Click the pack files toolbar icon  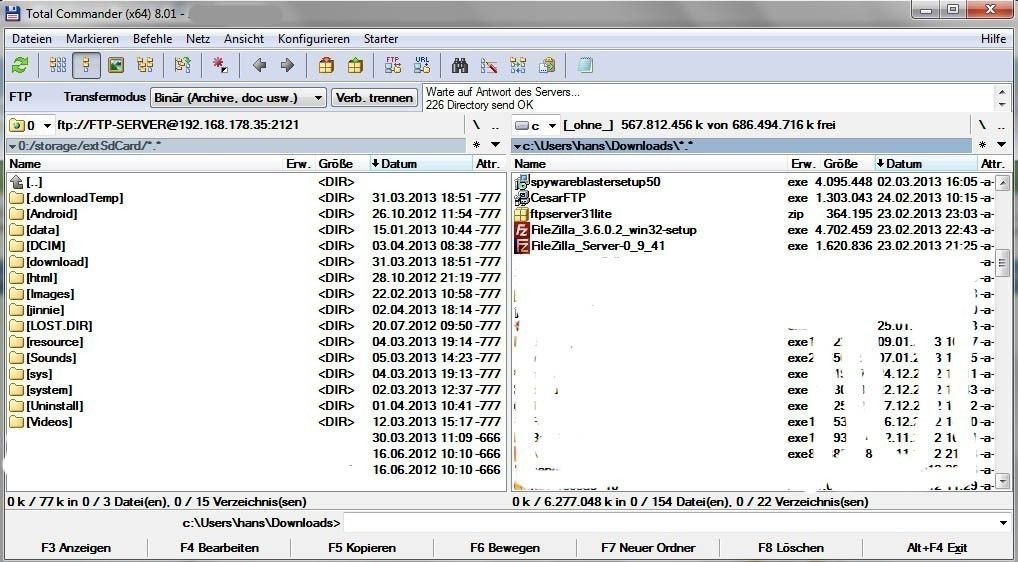click(x=326, y=66)
